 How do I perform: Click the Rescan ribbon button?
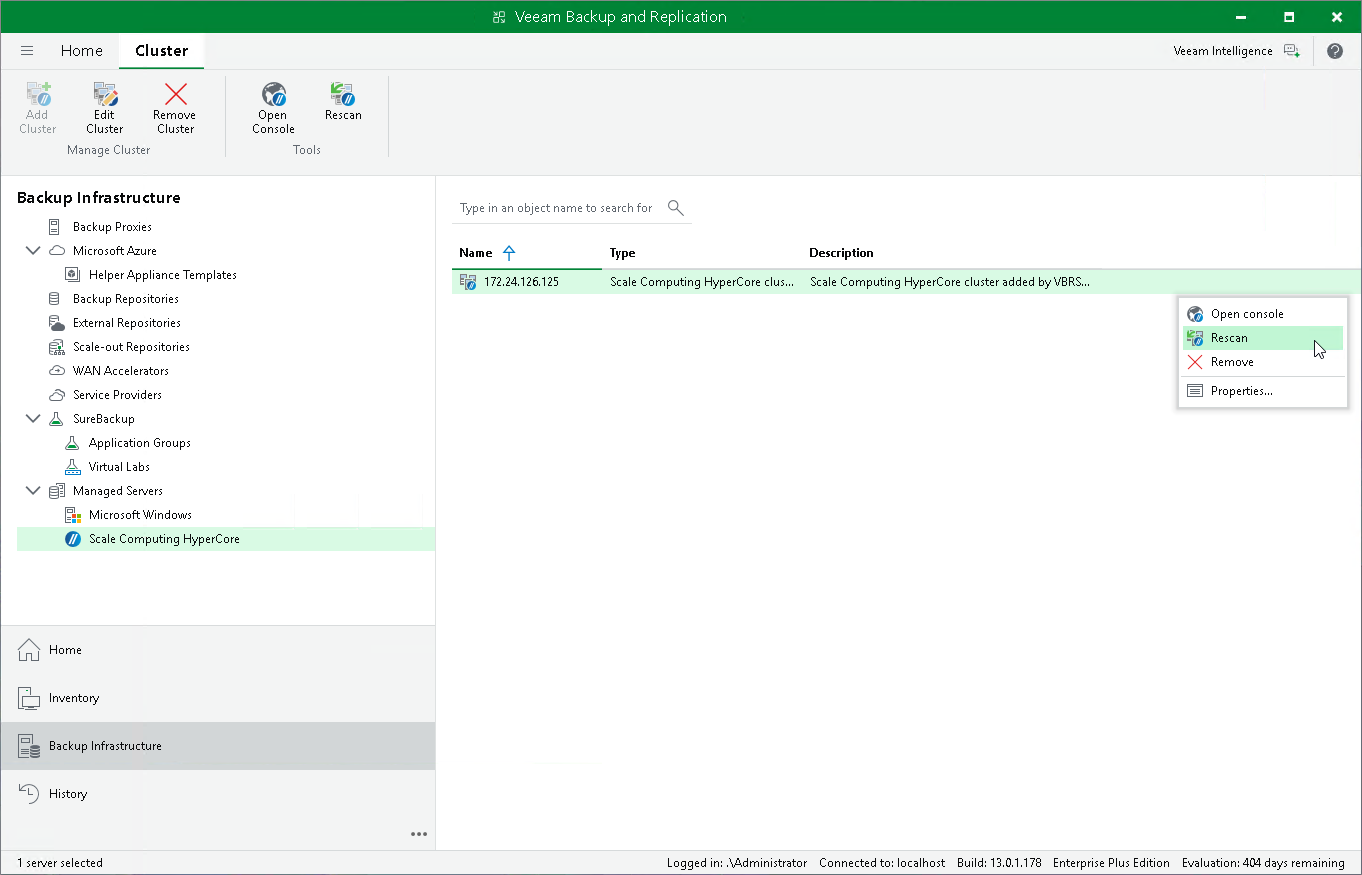343,101
